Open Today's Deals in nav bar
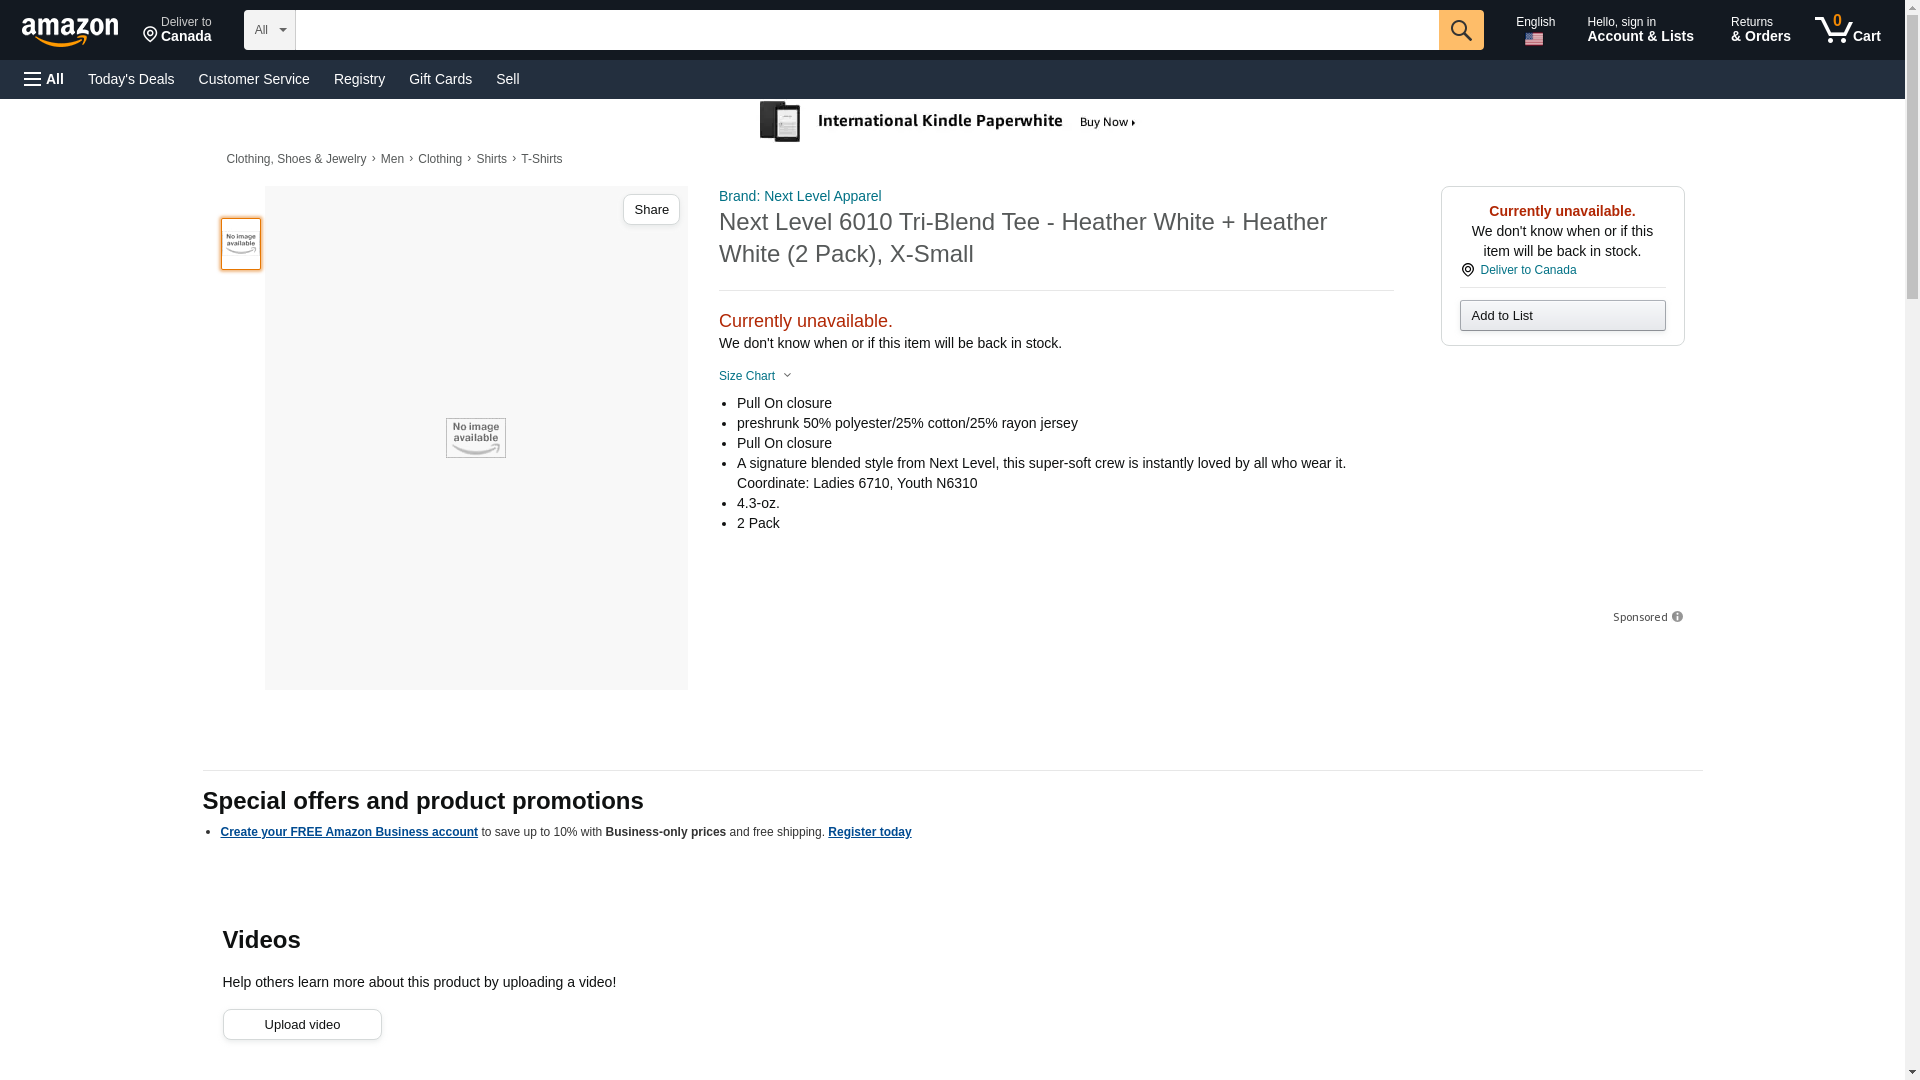 131,79
